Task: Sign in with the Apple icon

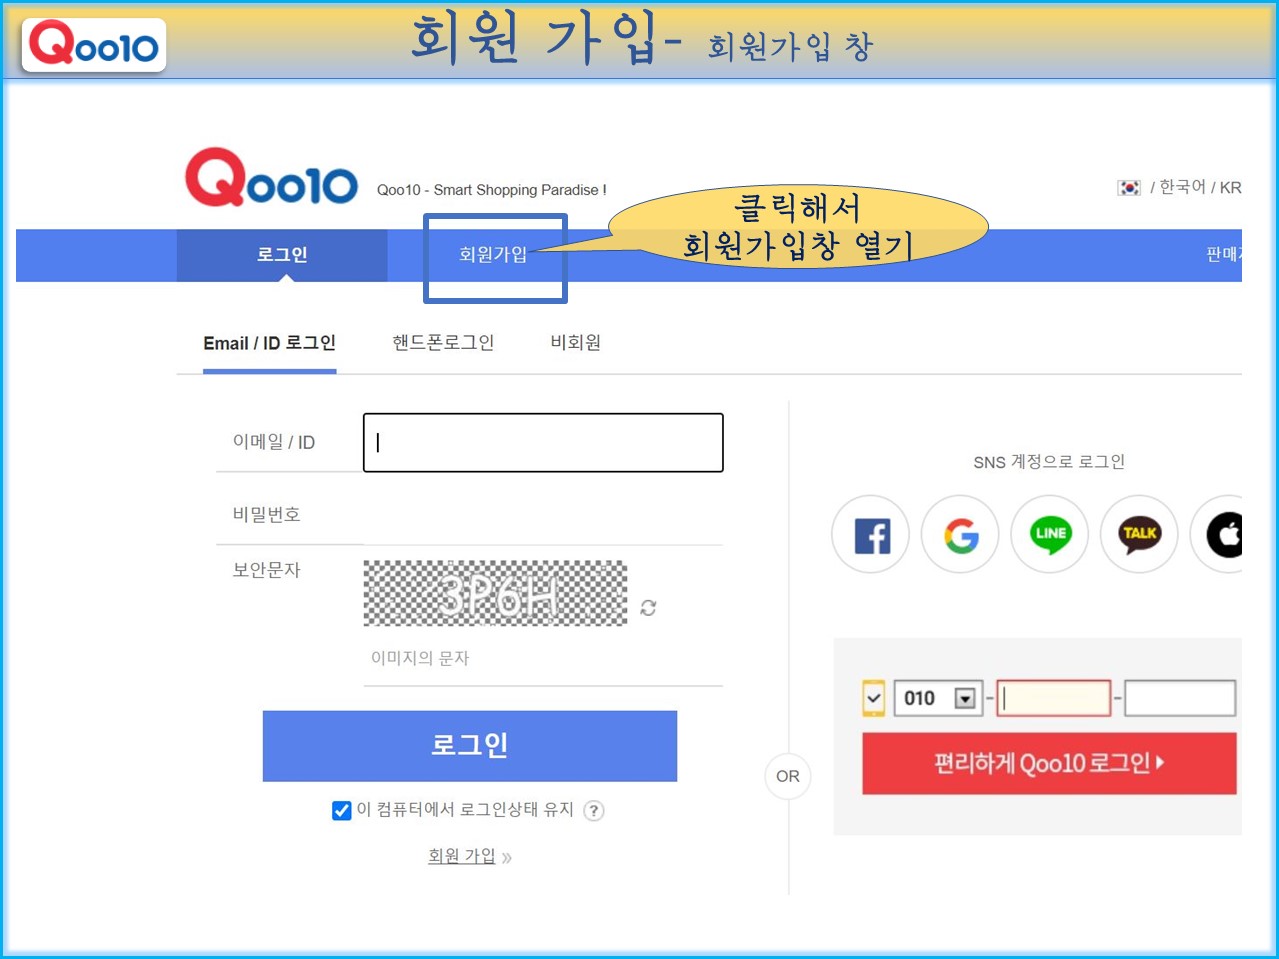Action: (1218, 535)
